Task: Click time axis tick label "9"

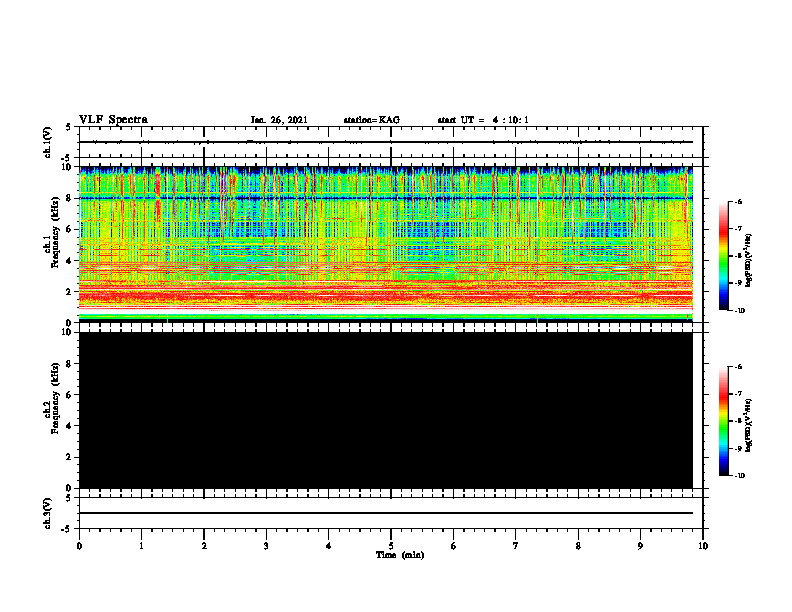Action: tap(640, 546)
